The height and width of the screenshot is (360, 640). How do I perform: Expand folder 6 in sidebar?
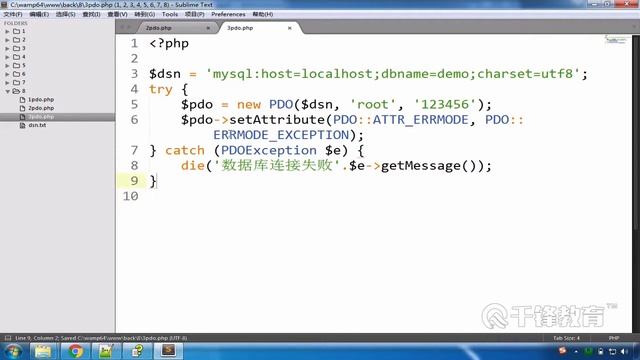pyautogui.click(x=7, y=74)
